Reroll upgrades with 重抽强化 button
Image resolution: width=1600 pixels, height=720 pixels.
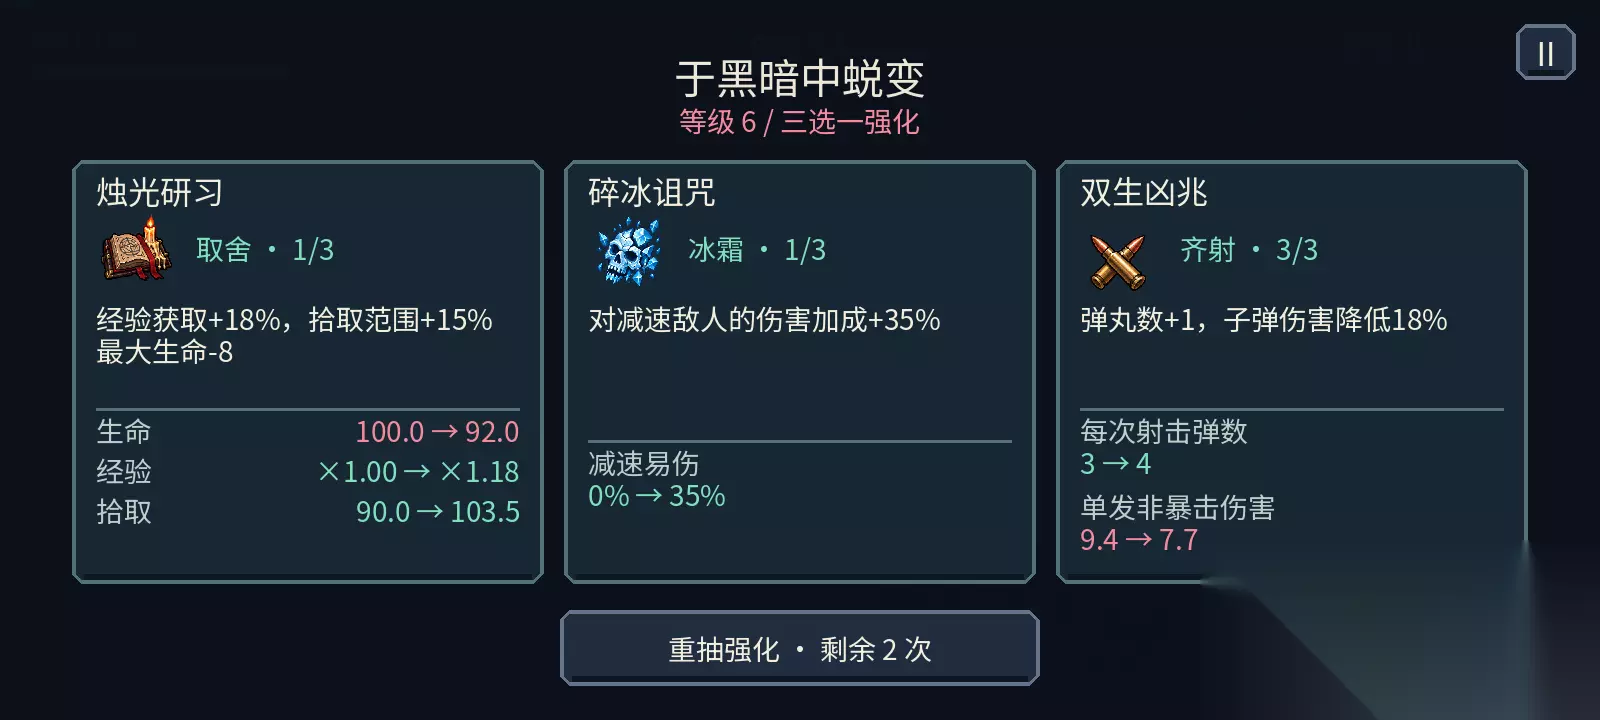coord(800,648)
